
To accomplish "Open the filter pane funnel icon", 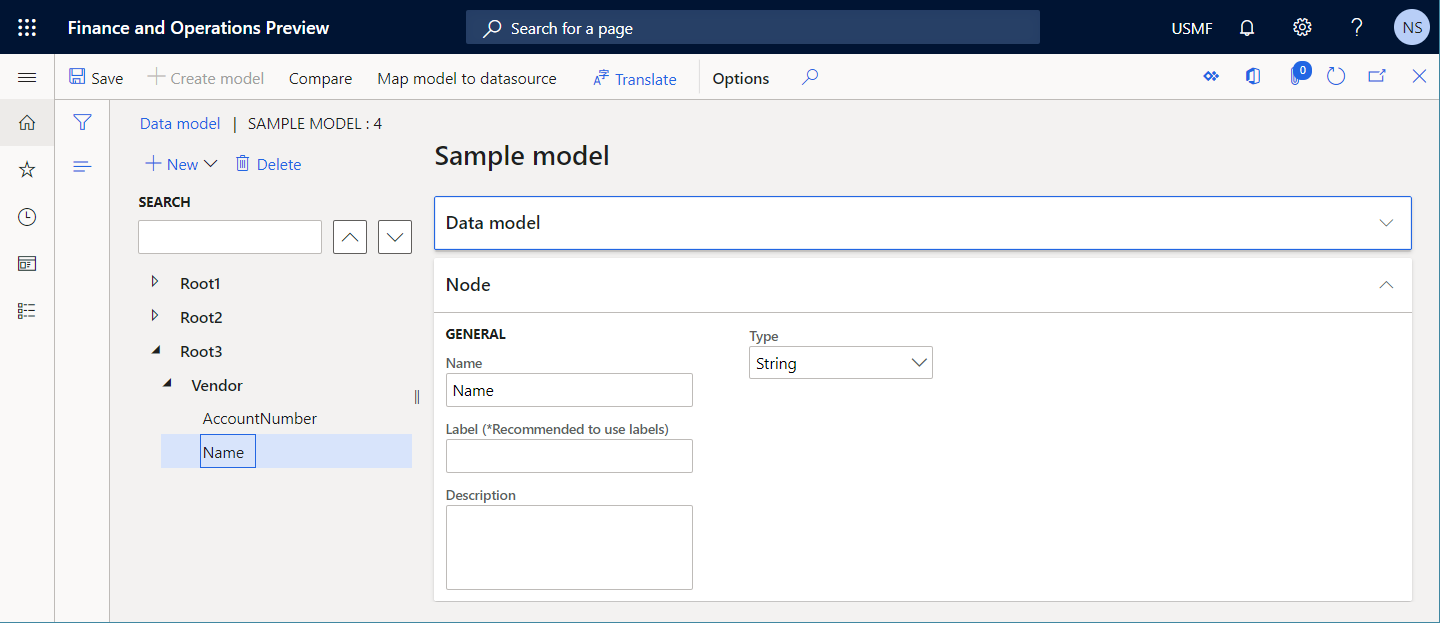I will [82, 122].
